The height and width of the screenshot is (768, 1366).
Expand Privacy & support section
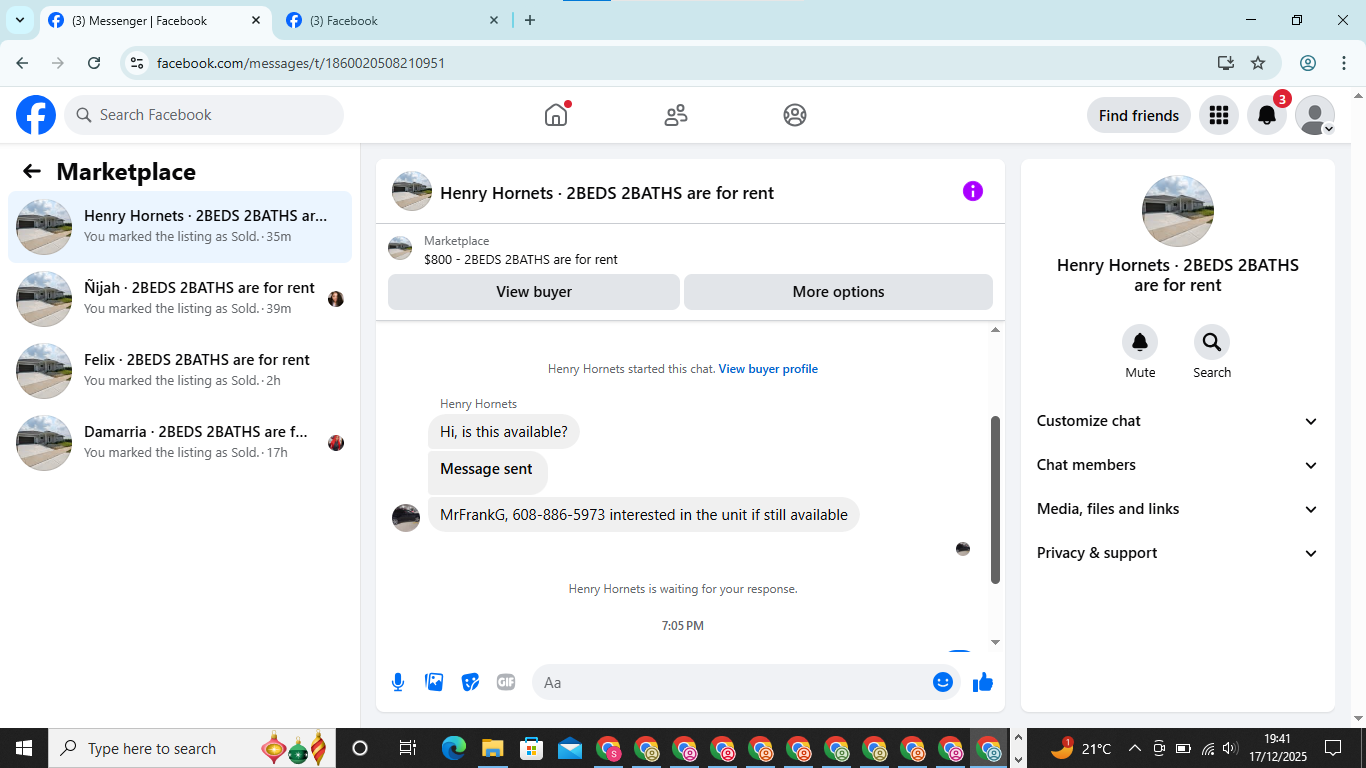click(1178, 553)
